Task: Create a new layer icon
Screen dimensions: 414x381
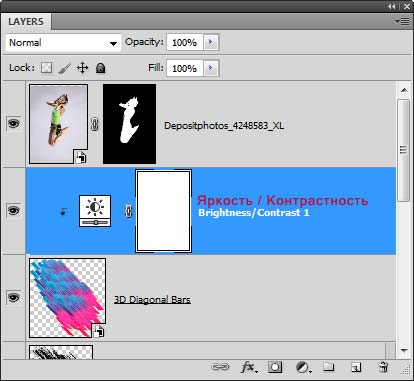Action: (356, 367)
